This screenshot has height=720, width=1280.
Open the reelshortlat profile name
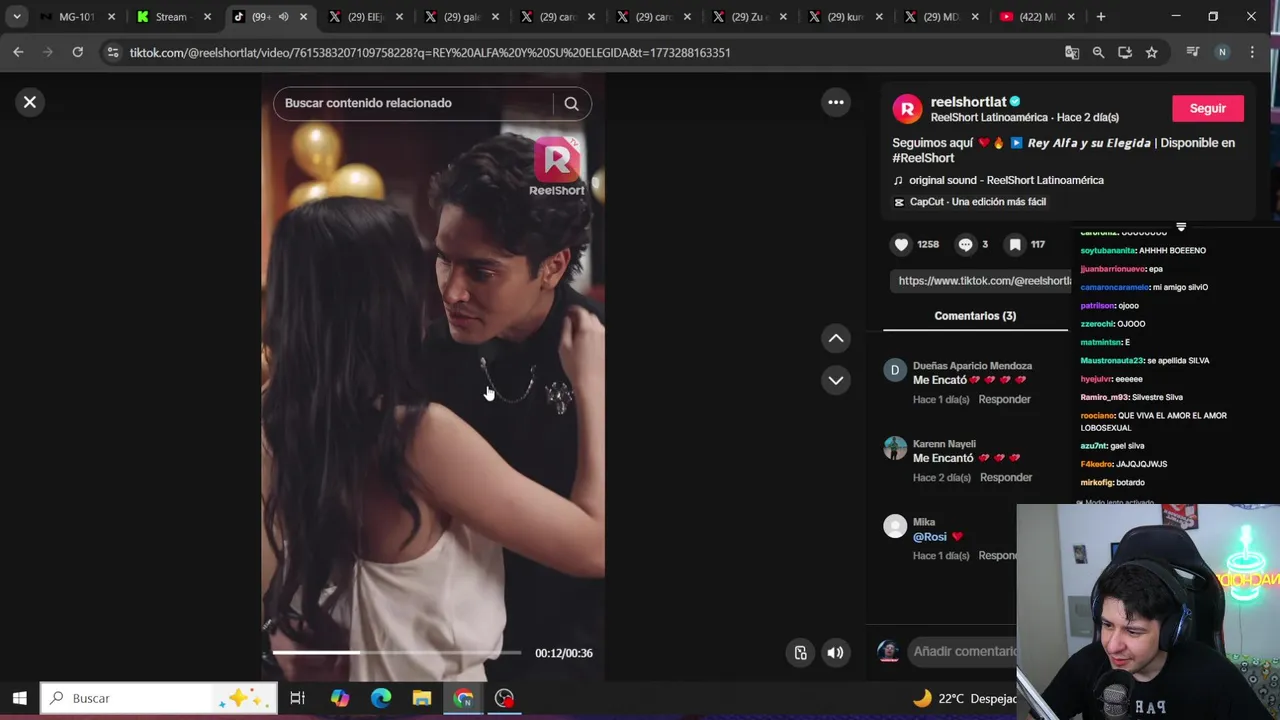968,101
